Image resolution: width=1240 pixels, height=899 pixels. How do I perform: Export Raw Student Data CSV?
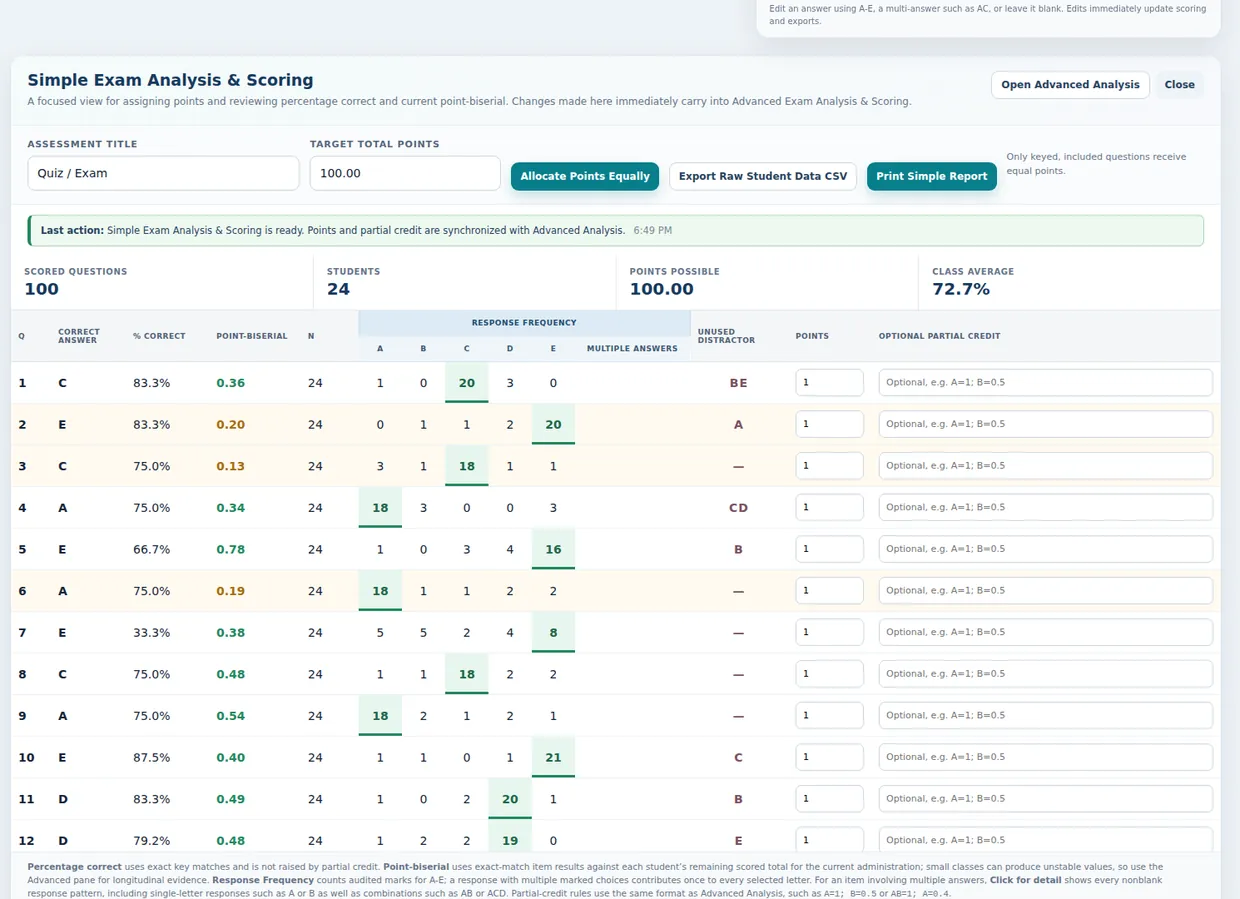click(x=763, y=176)
